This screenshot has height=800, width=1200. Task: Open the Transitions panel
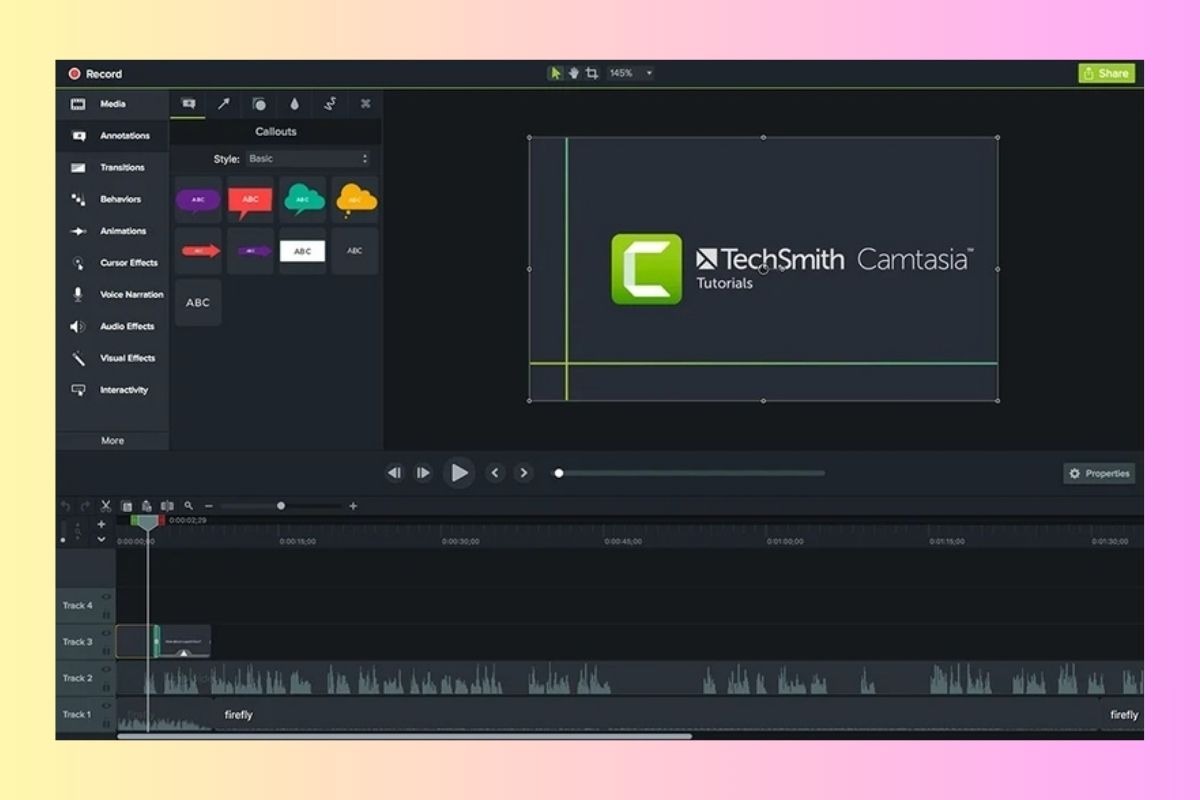(x=112, y=168)
